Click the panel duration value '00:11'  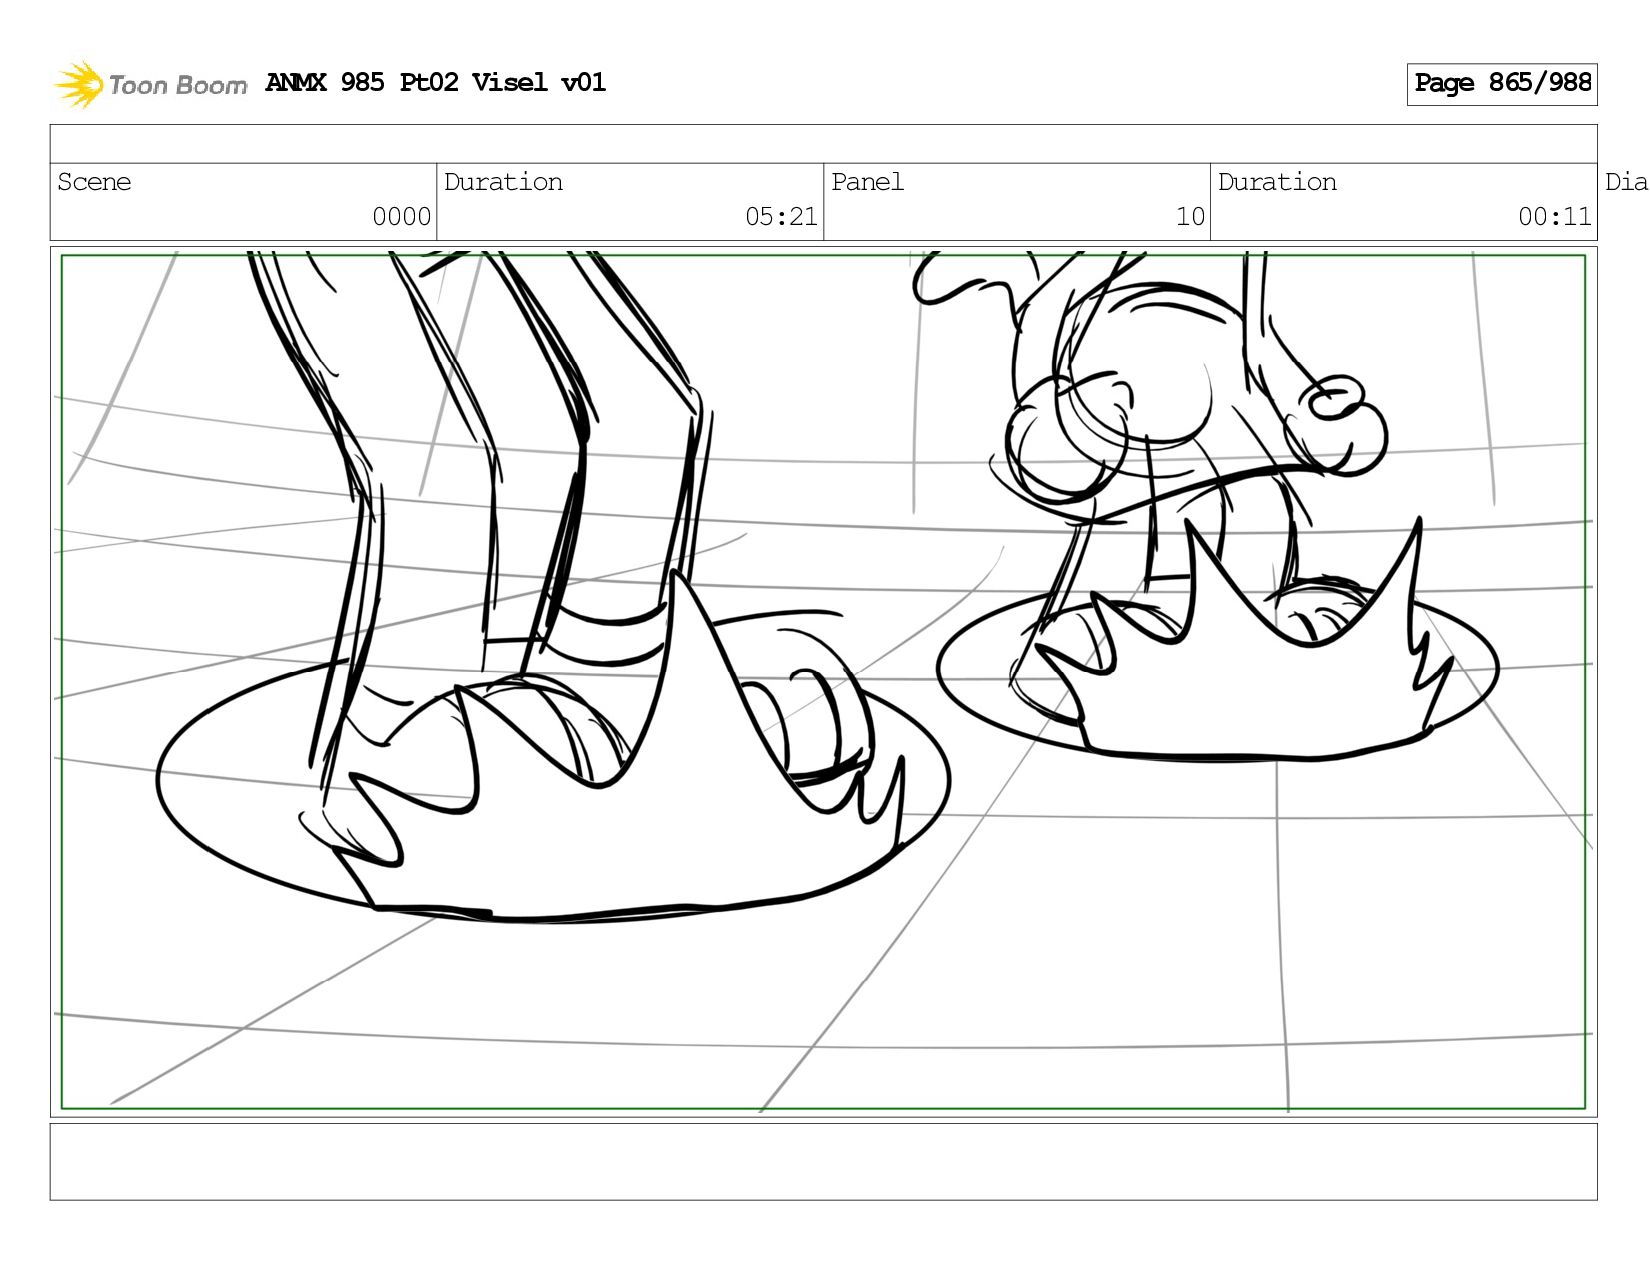point(1555,217)
